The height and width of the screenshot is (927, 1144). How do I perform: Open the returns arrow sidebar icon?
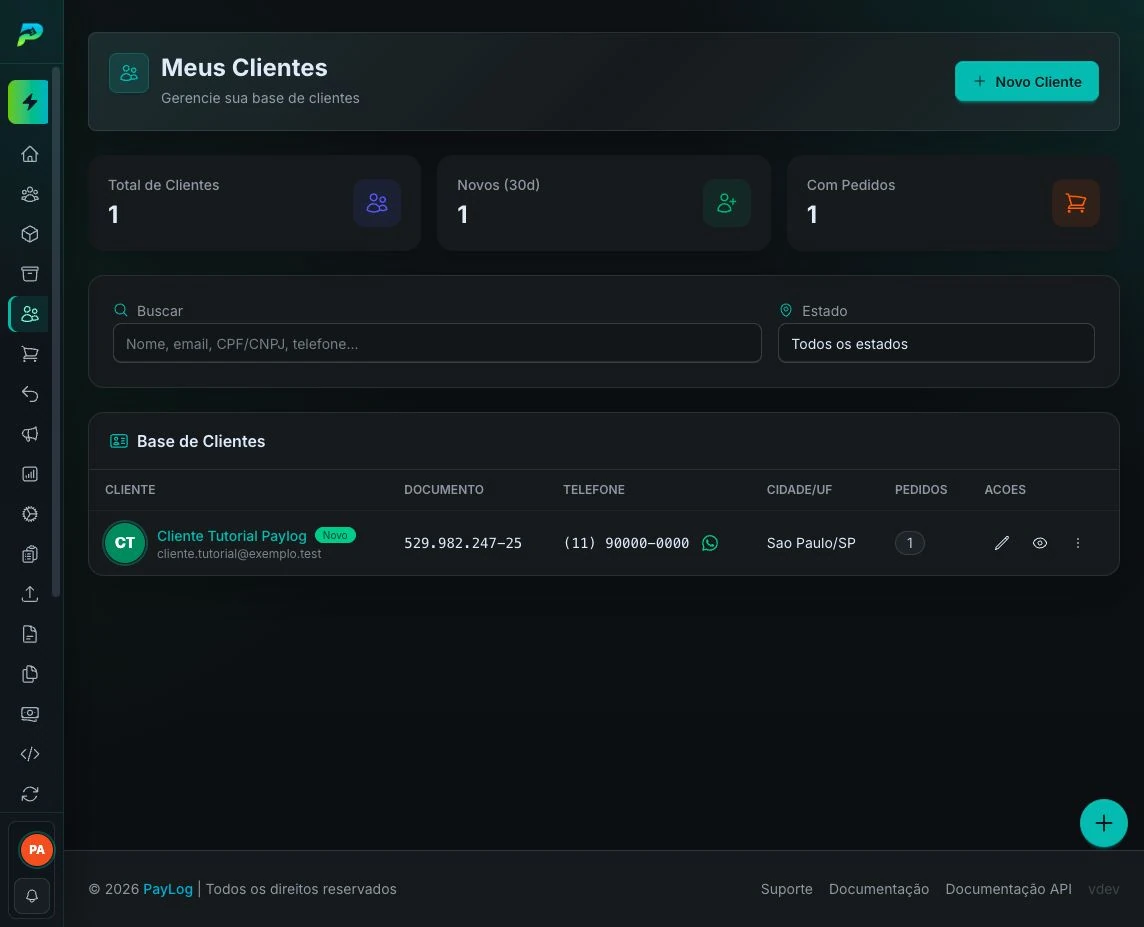30,395
